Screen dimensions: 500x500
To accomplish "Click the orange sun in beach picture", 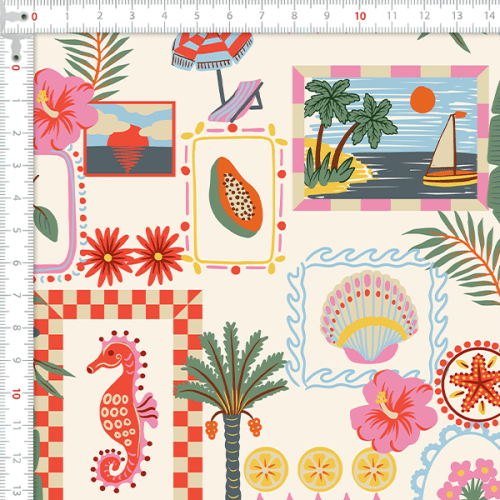I will 423,99.
